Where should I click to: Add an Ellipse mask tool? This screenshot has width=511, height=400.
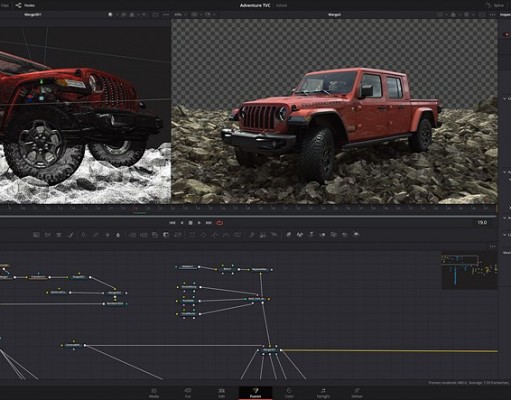203,235
